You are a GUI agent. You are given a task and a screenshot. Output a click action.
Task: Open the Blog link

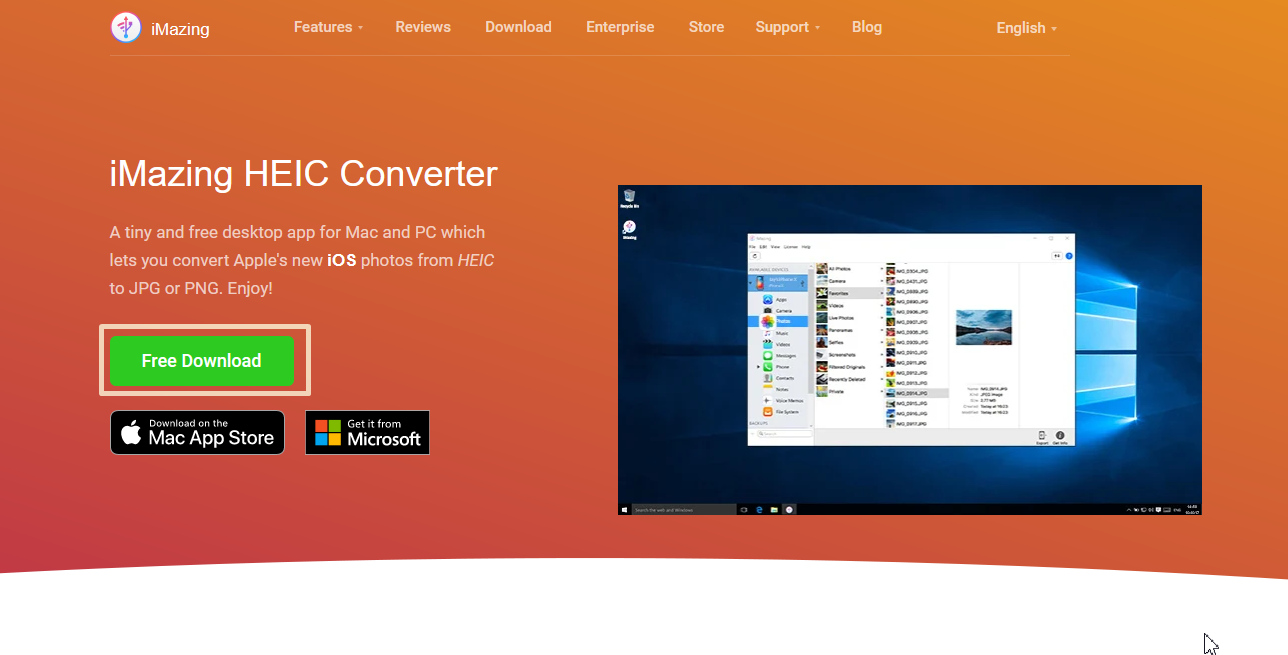coord(867,27)
